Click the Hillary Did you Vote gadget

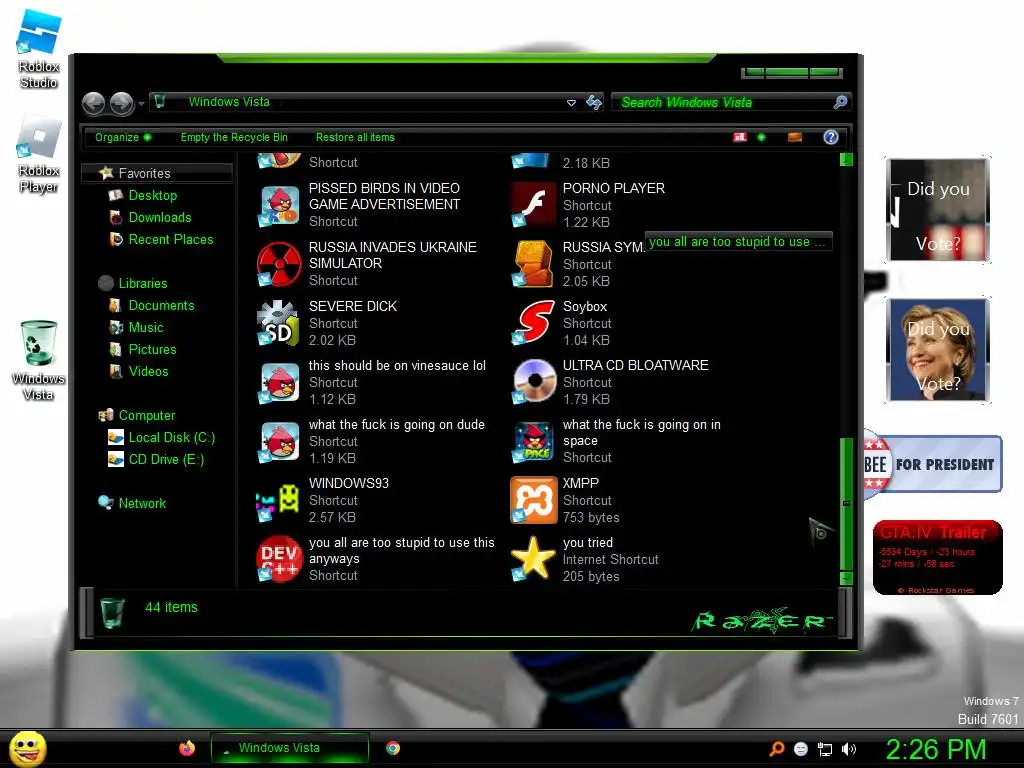point(938,350)
